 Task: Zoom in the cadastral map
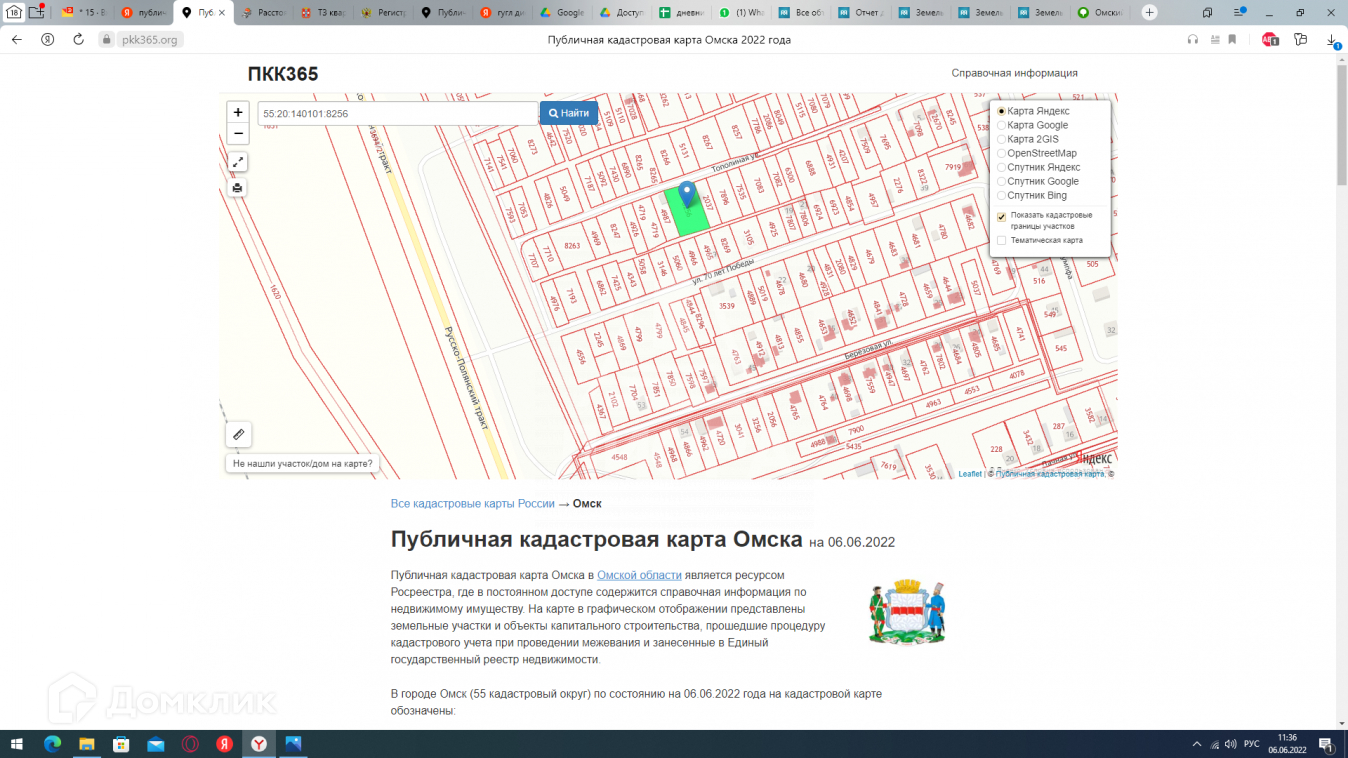point(238,113)
